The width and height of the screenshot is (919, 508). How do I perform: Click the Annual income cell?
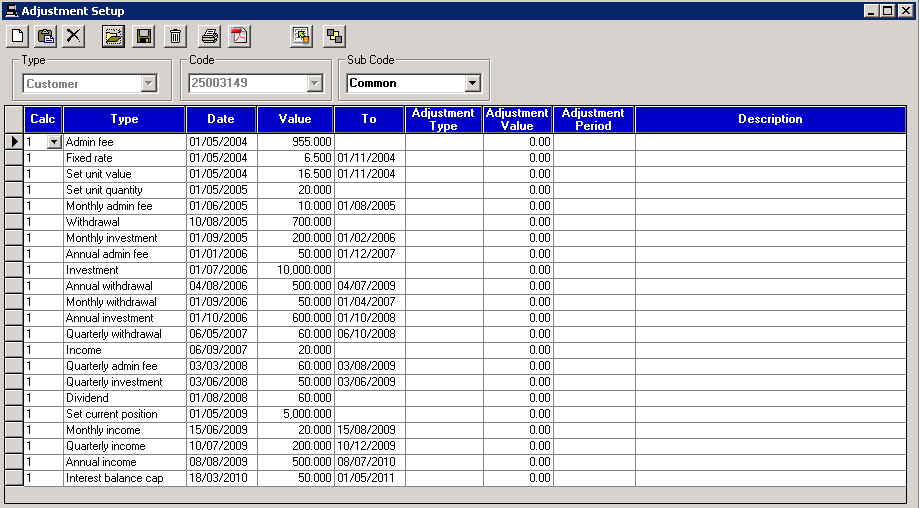pyautogui.click(x=124, y=462)
